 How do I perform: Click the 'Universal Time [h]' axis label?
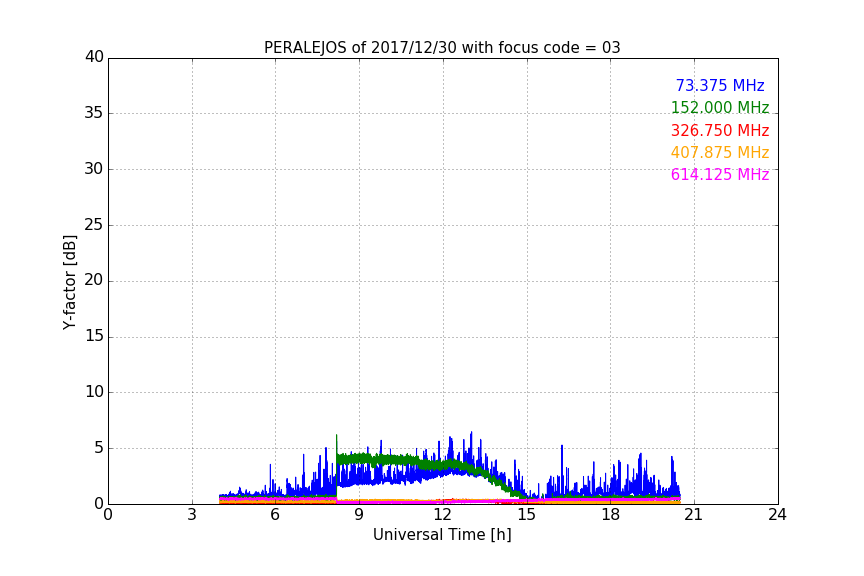click(442, 535)
